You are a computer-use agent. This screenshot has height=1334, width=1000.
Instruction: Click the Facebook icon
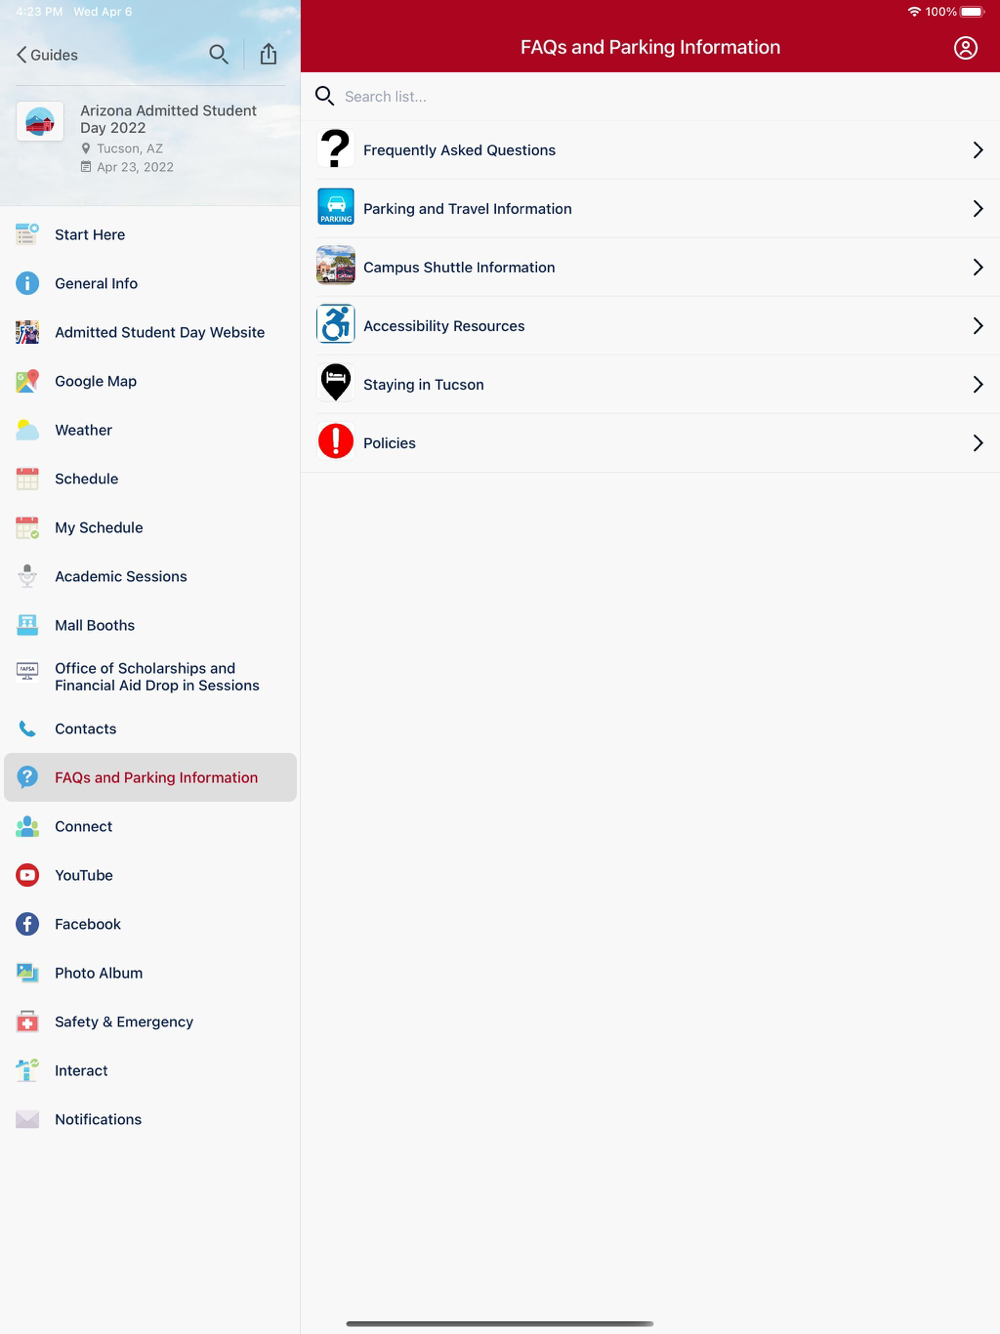pos(27,924)
